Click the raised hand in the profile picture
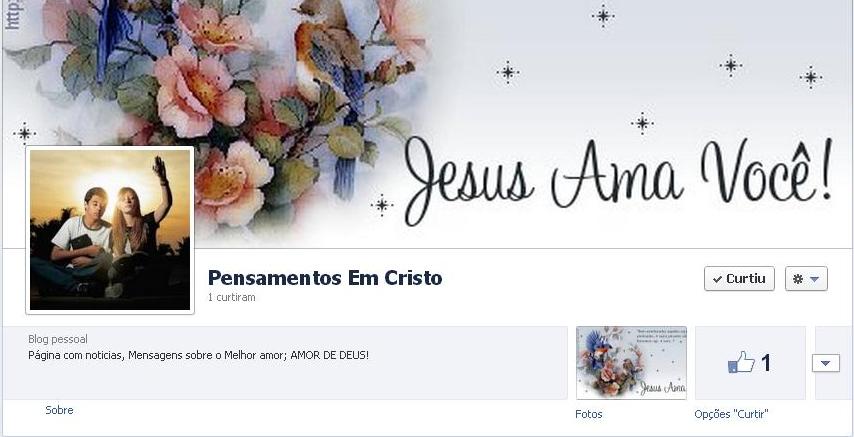Viewport: 854px width, 437px height. click(161, 169)
